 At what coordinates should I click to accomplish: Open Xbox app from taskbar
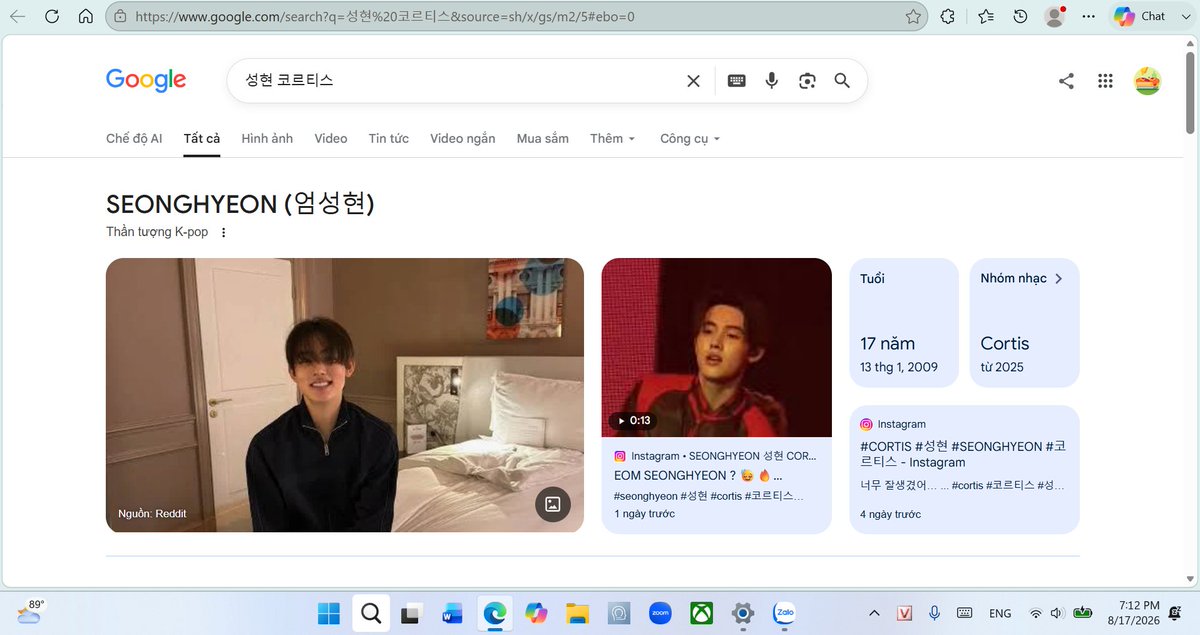(x=701, y=613)
